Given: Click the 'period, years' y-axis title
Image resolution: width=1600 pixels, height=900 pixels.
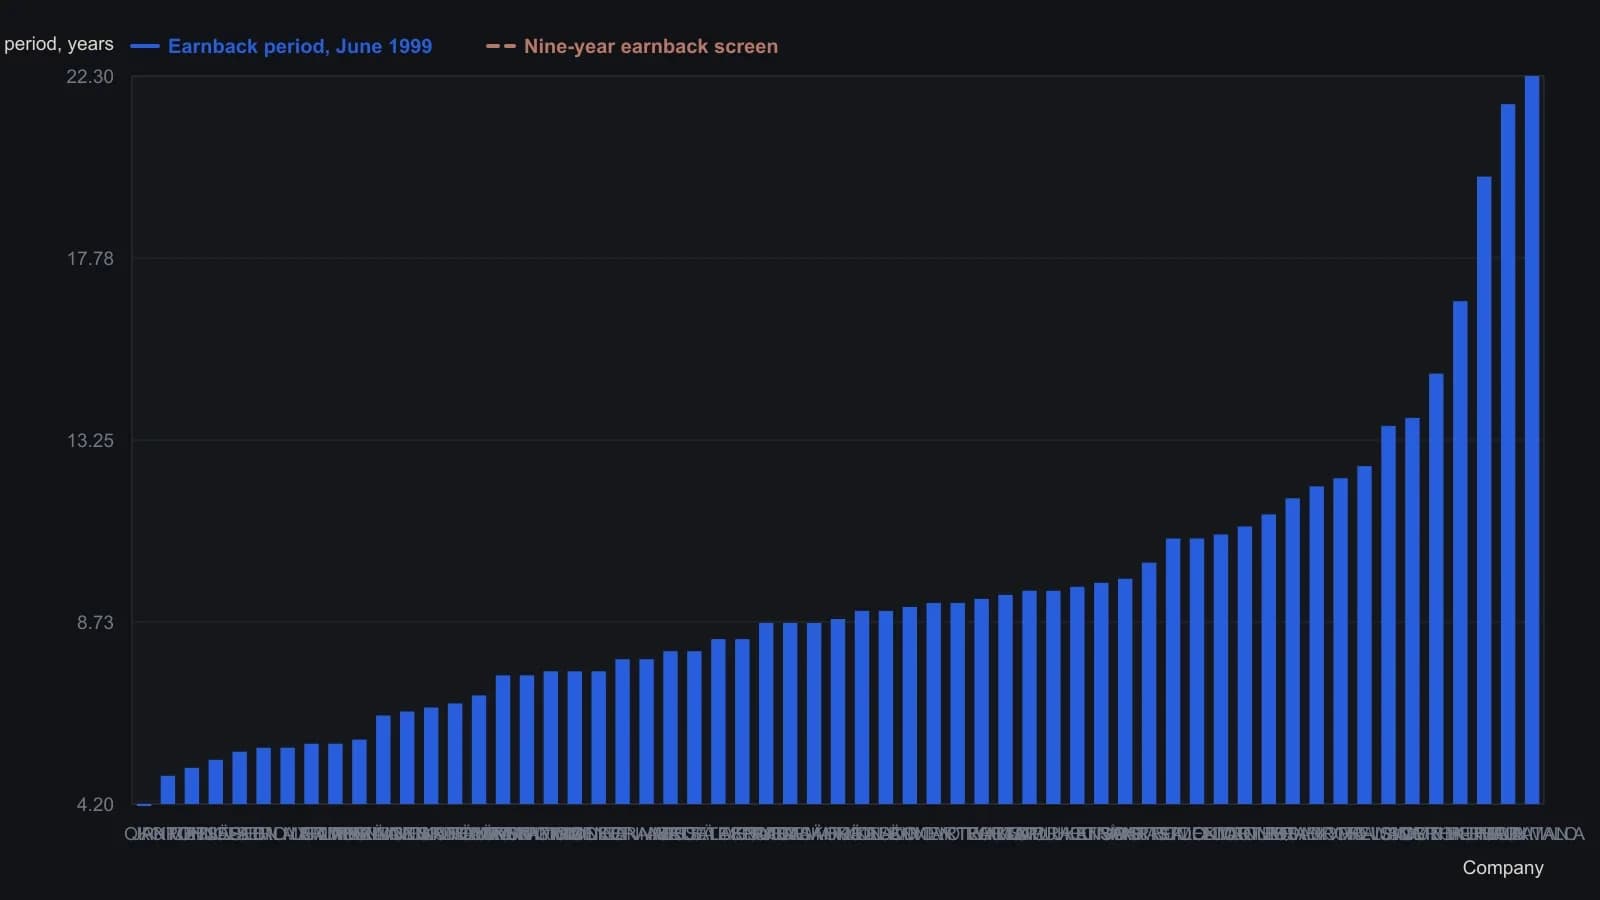Looking at the screenshot, I should (59, 44).
